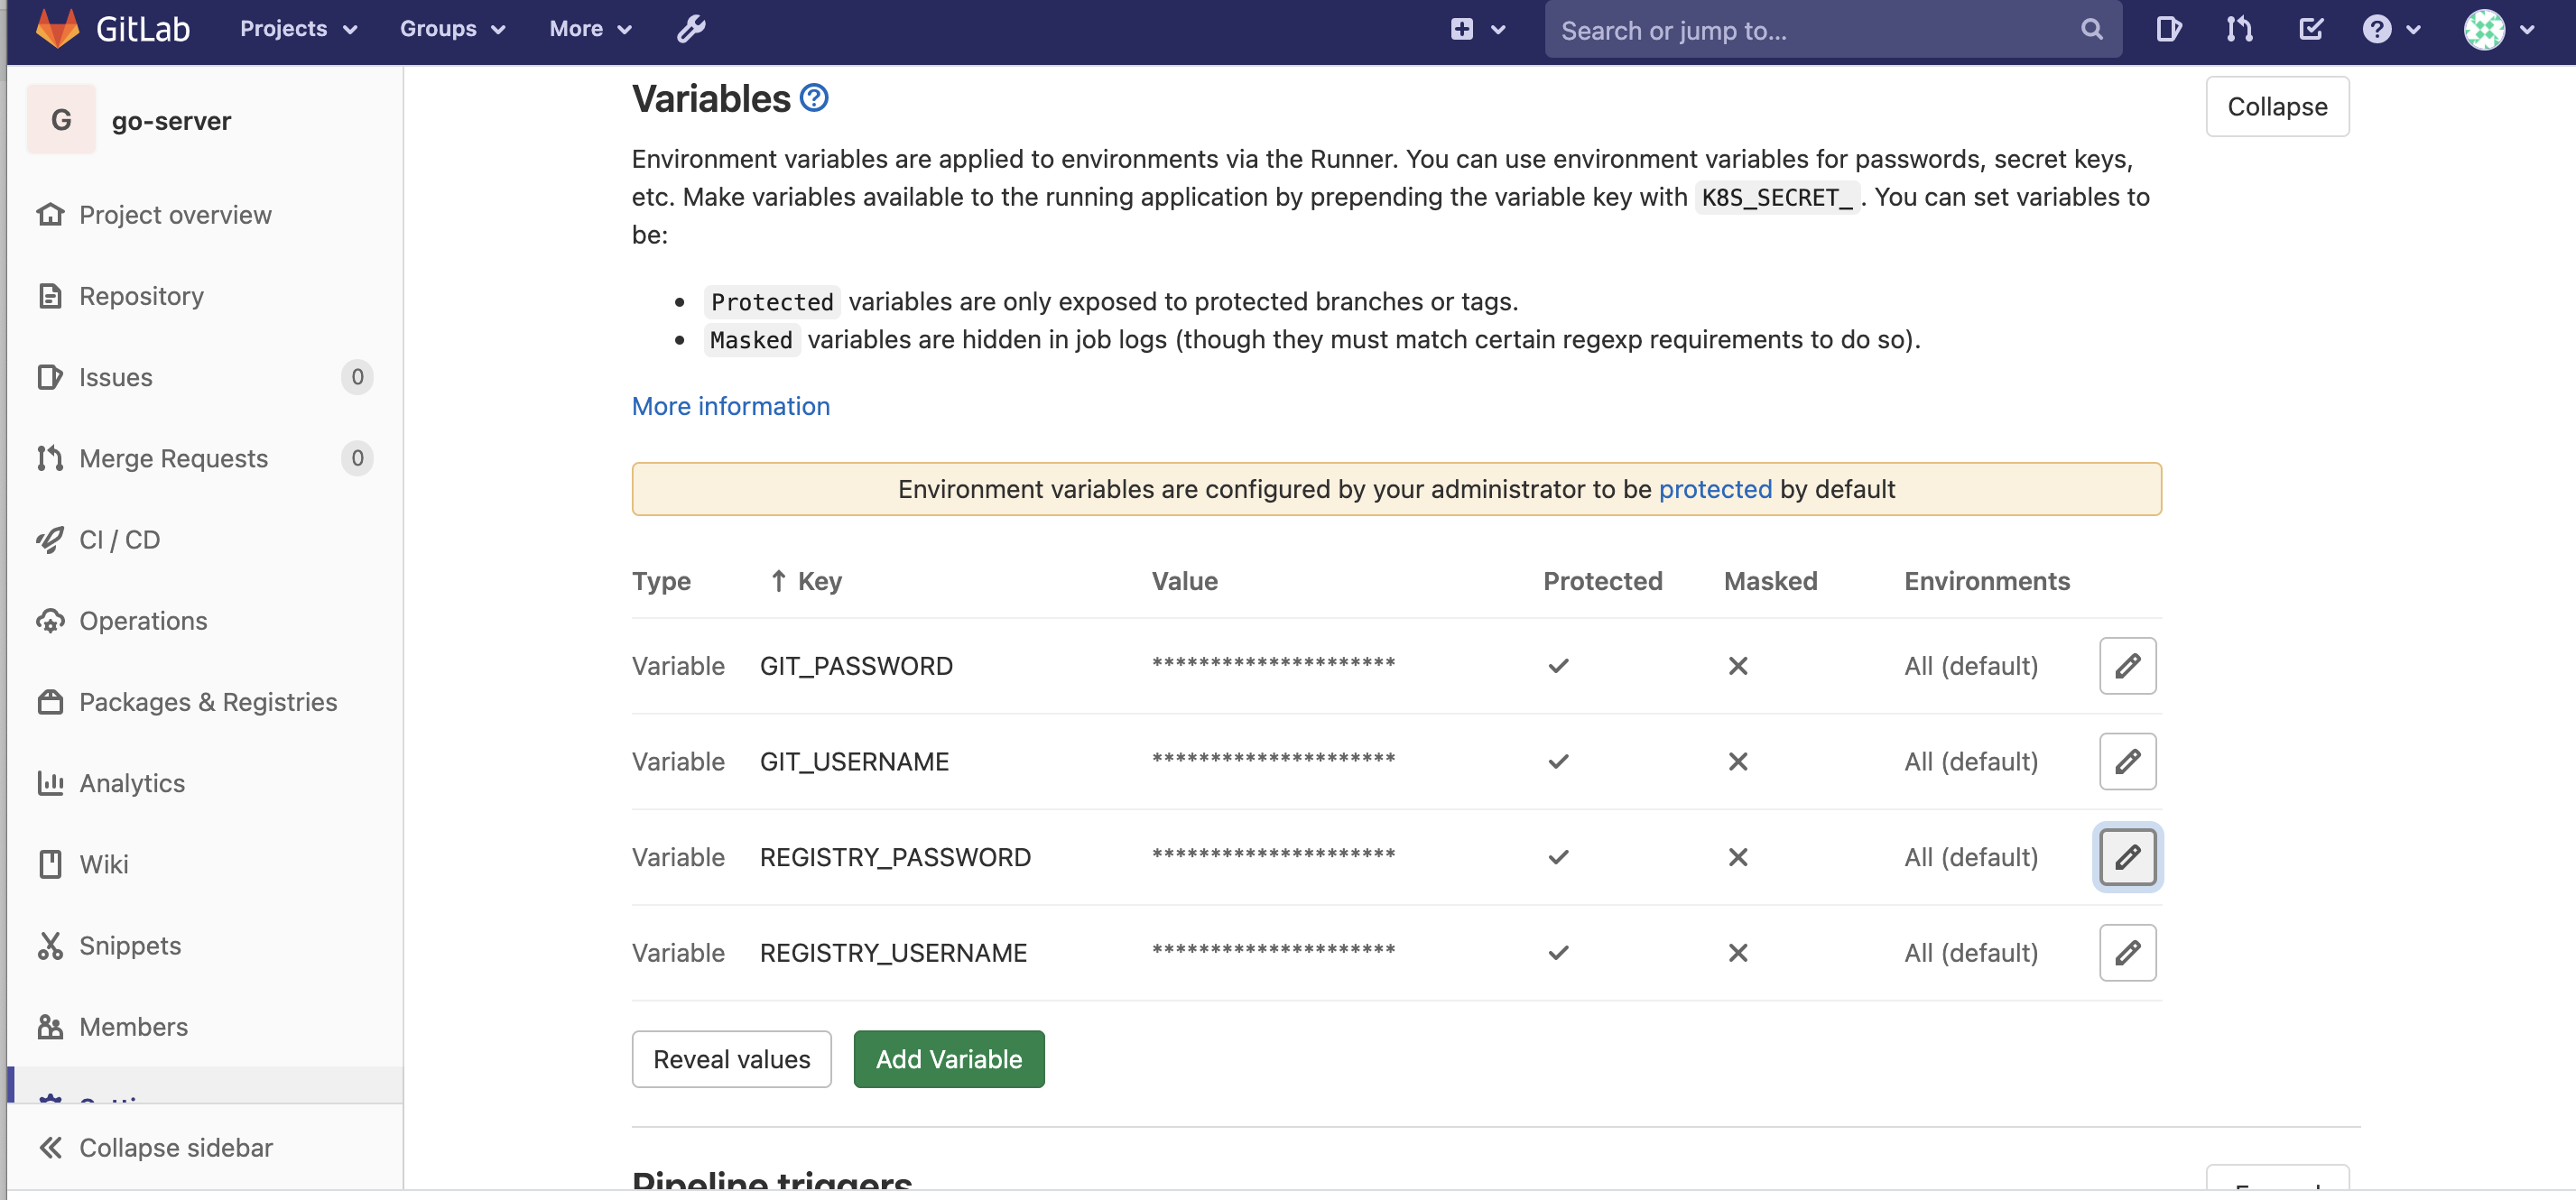
Task: Open merge requests icon in top navbar
Action: coord(2239,29)
